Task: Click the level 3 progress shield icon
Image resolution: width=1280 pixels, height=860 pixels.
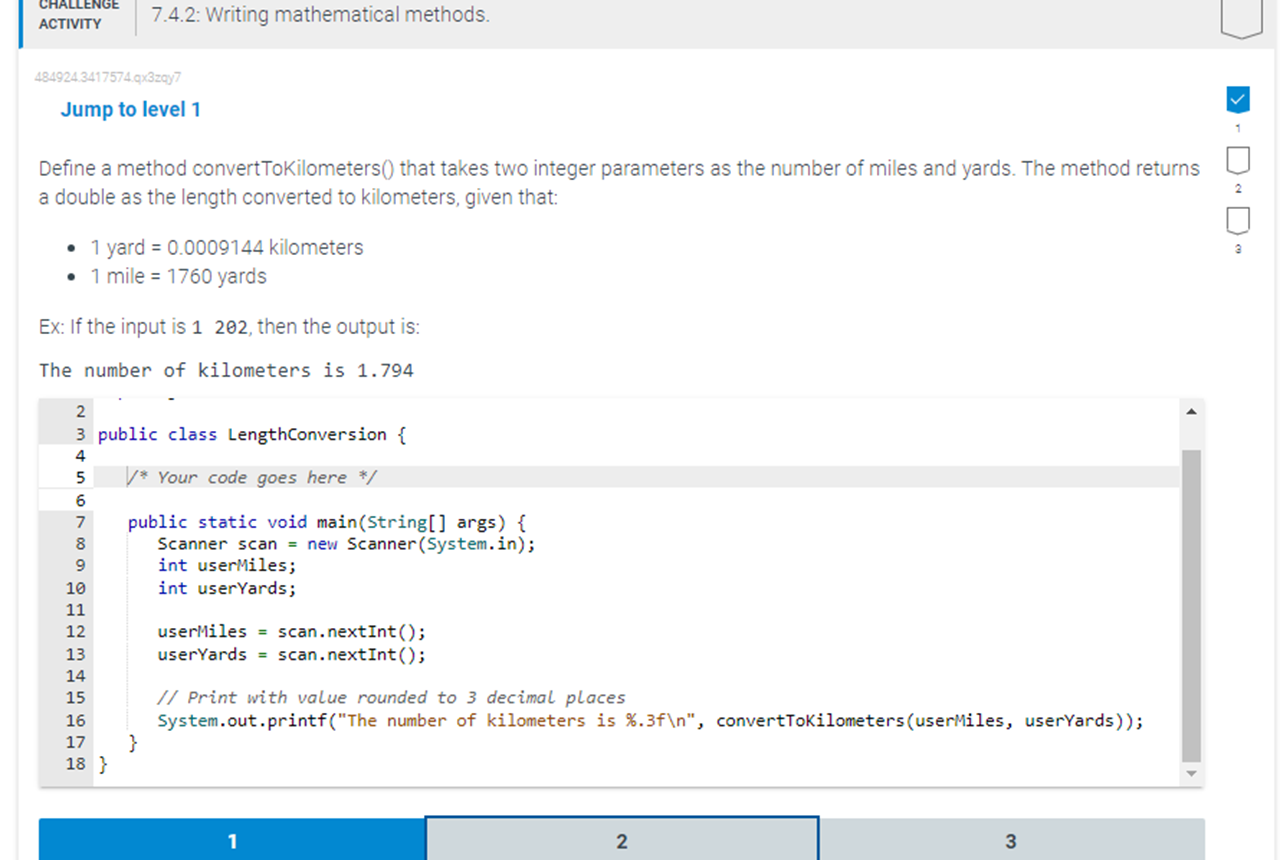Action: [1238, 220]
